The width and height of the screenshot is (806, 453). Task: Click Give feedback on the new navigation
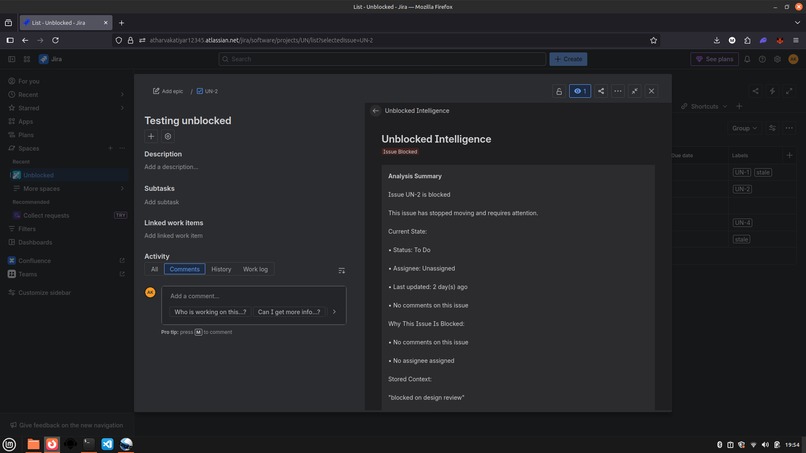(67, 425)
